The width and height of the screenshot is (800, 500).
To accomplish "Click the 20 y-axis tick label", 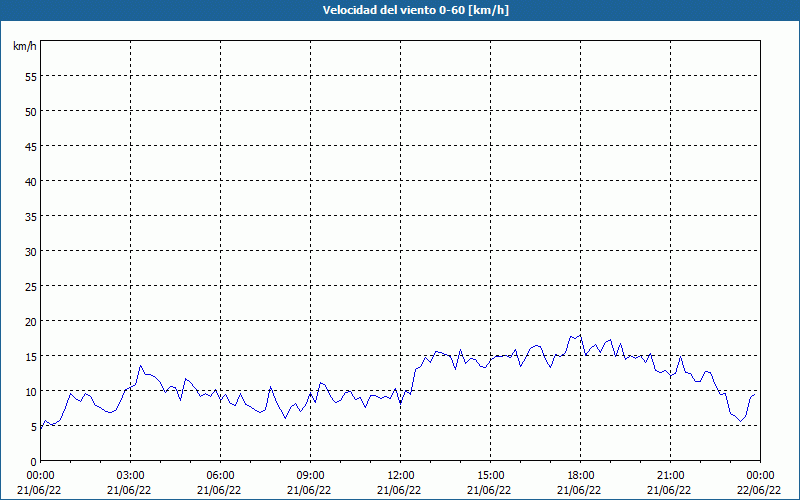I will [x=30, y=321].
